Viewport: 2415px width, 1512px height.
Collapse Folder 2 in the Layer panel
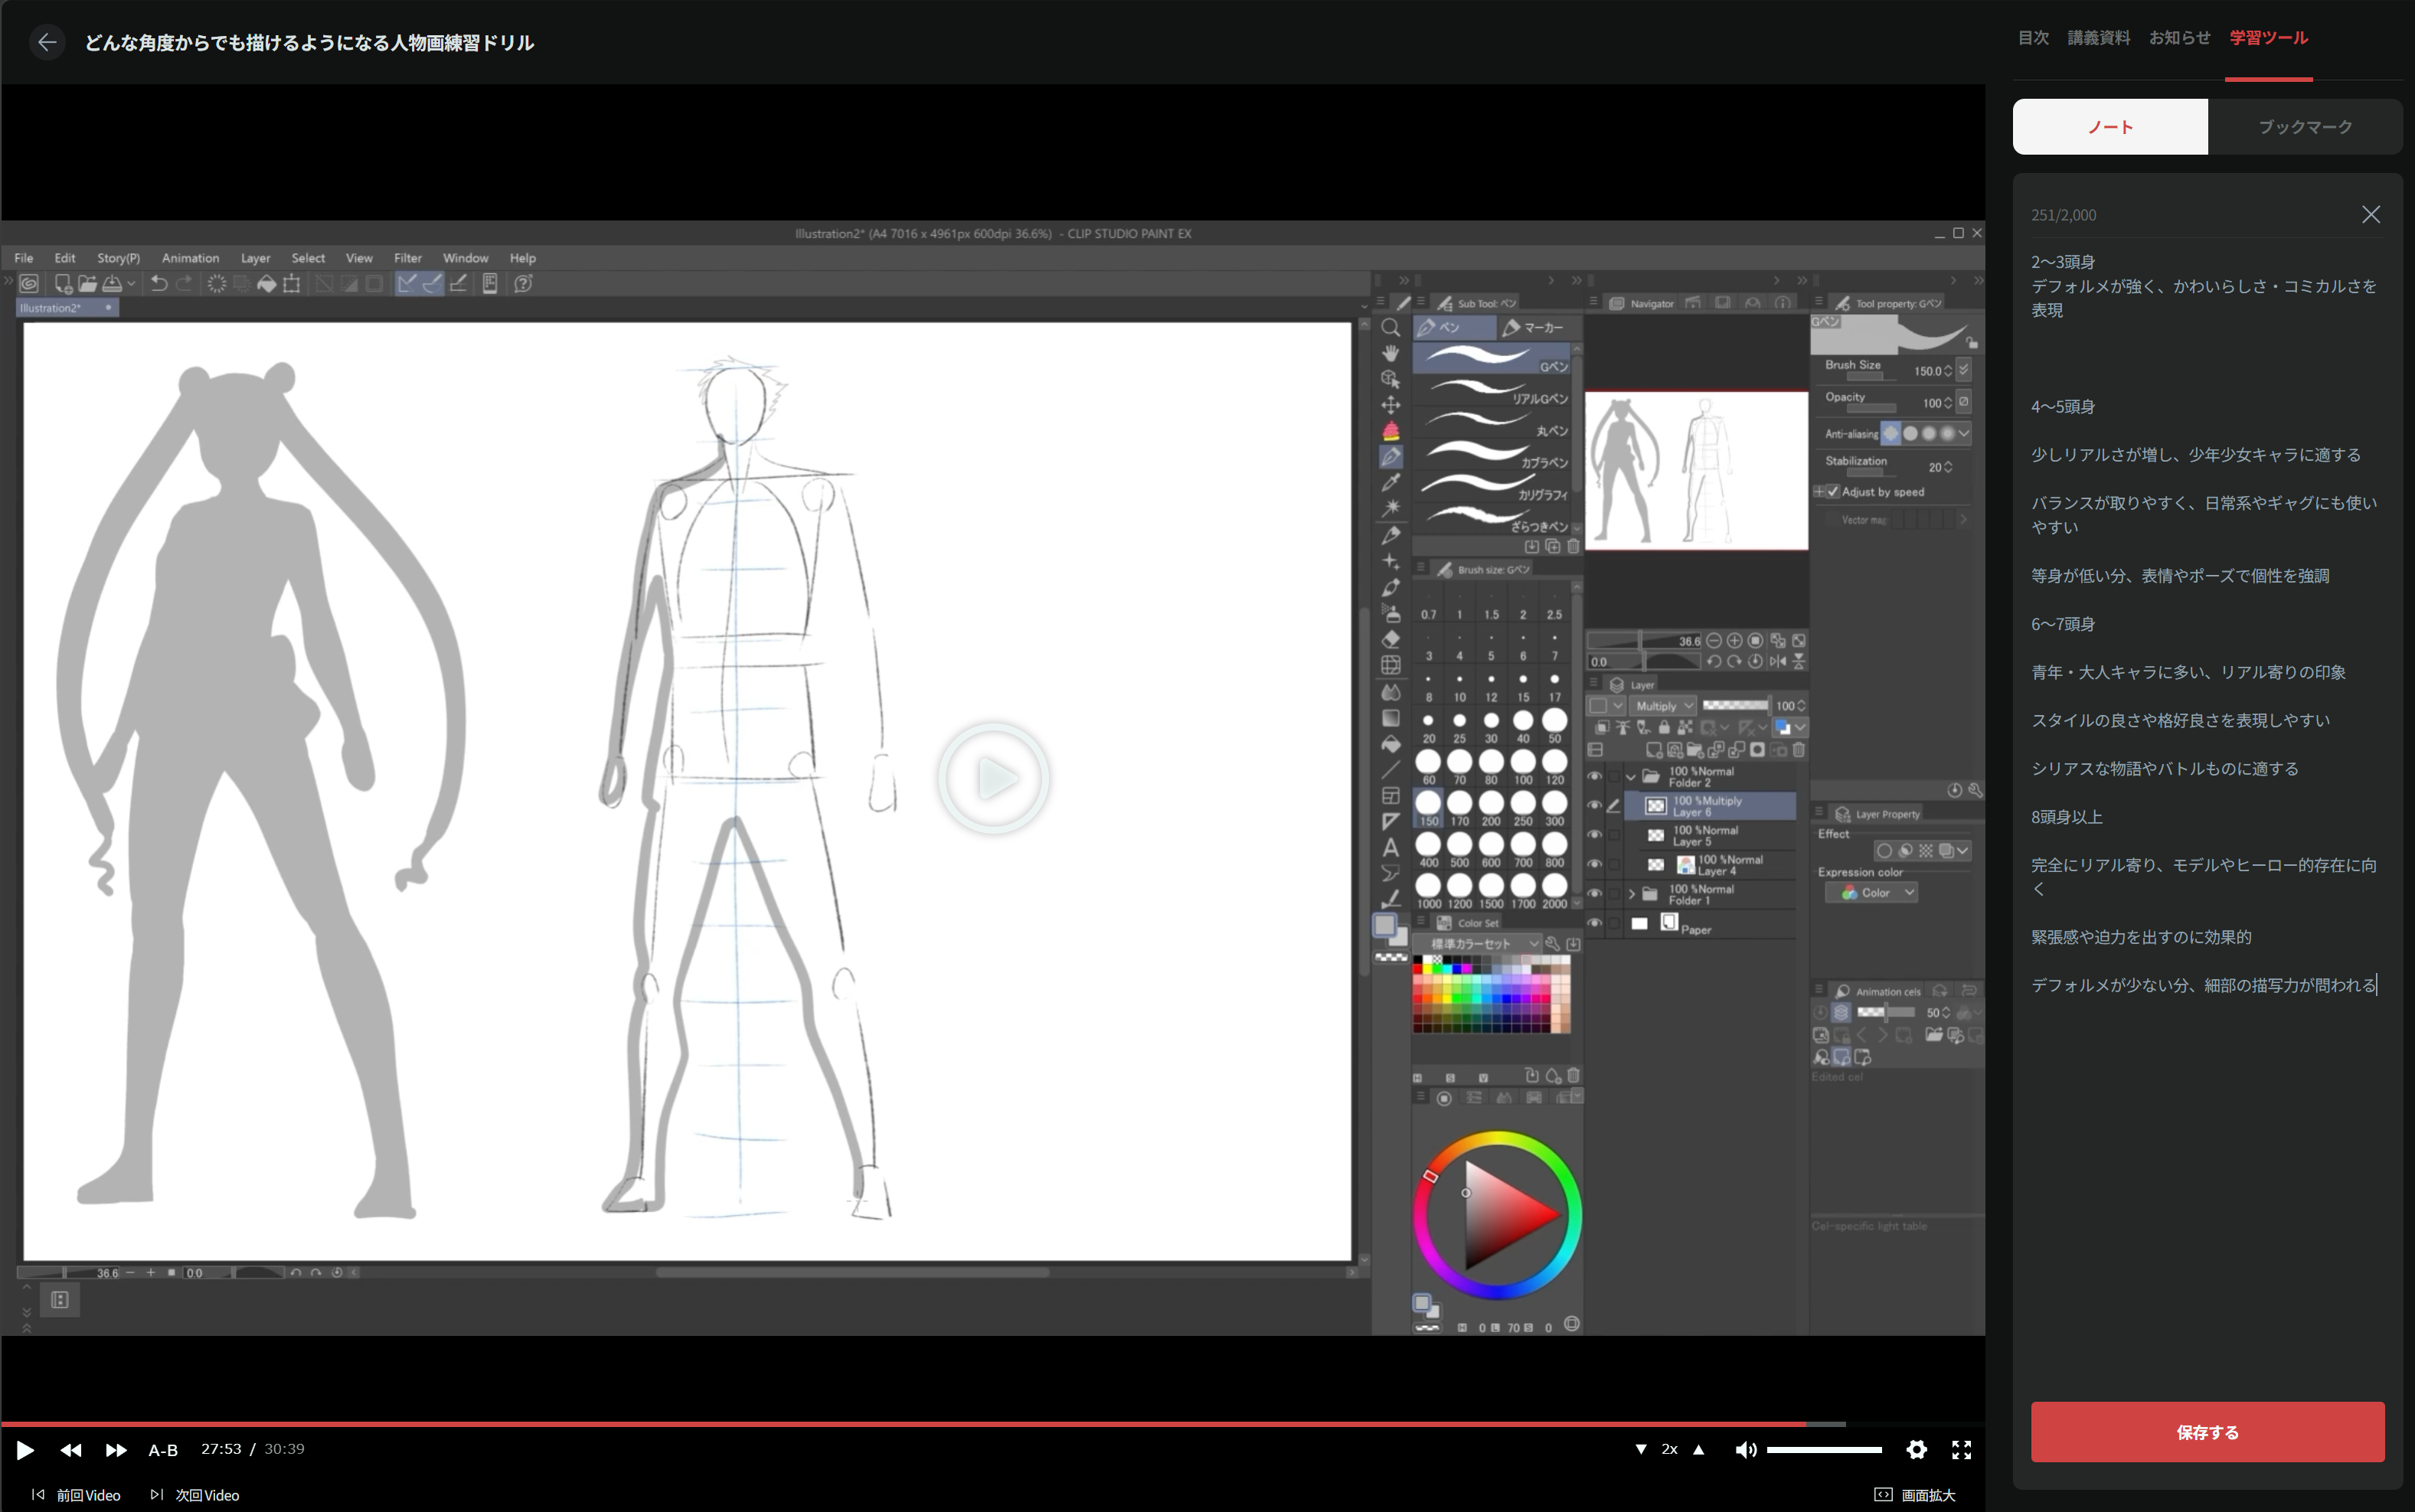(x=1632, y=776)
